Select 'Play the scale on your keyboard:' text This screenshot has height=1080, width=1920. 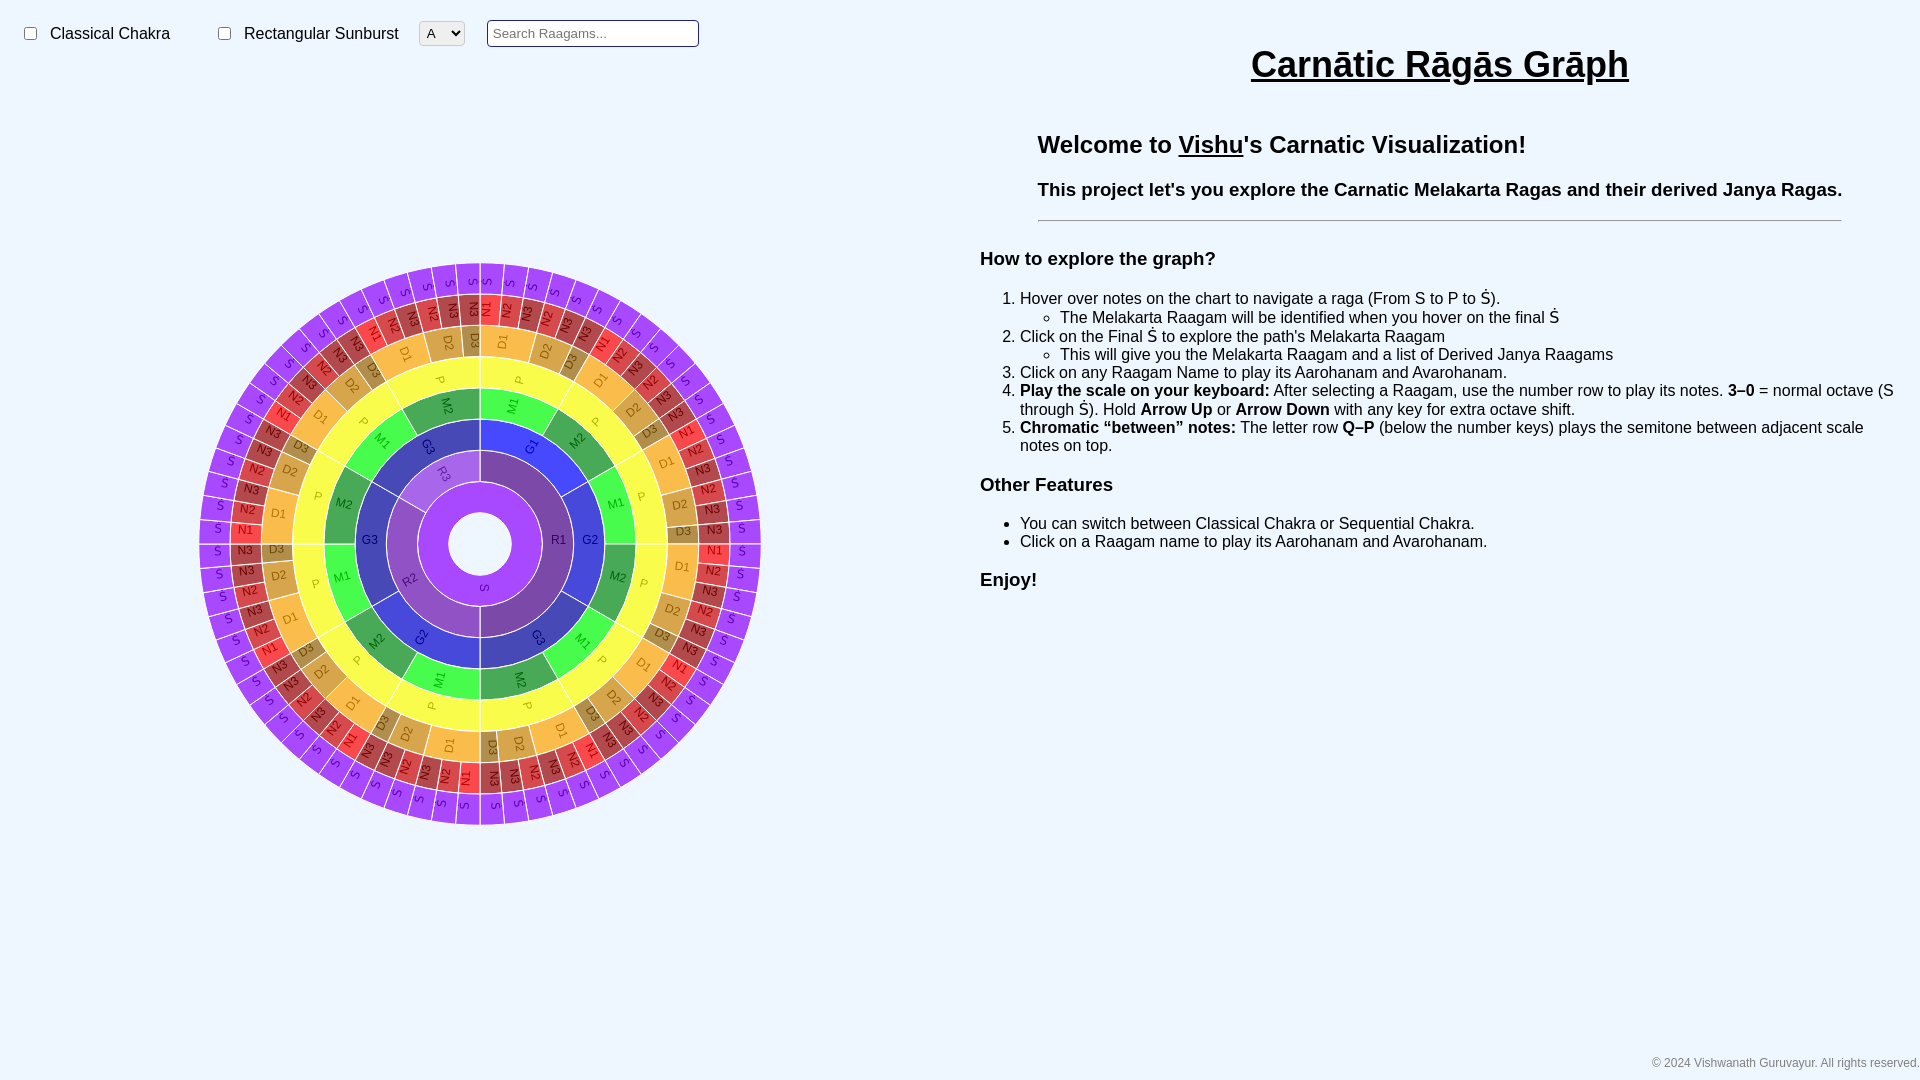click(x=1144, y=391)
